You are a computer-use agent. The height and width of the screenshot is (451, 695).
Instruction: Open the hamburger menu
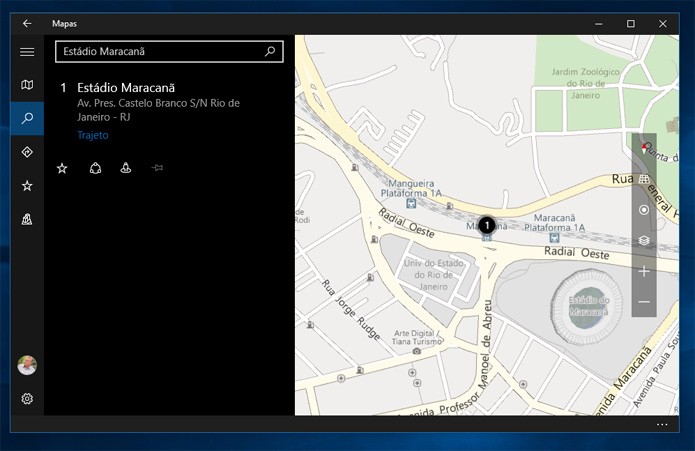point(27,52)
